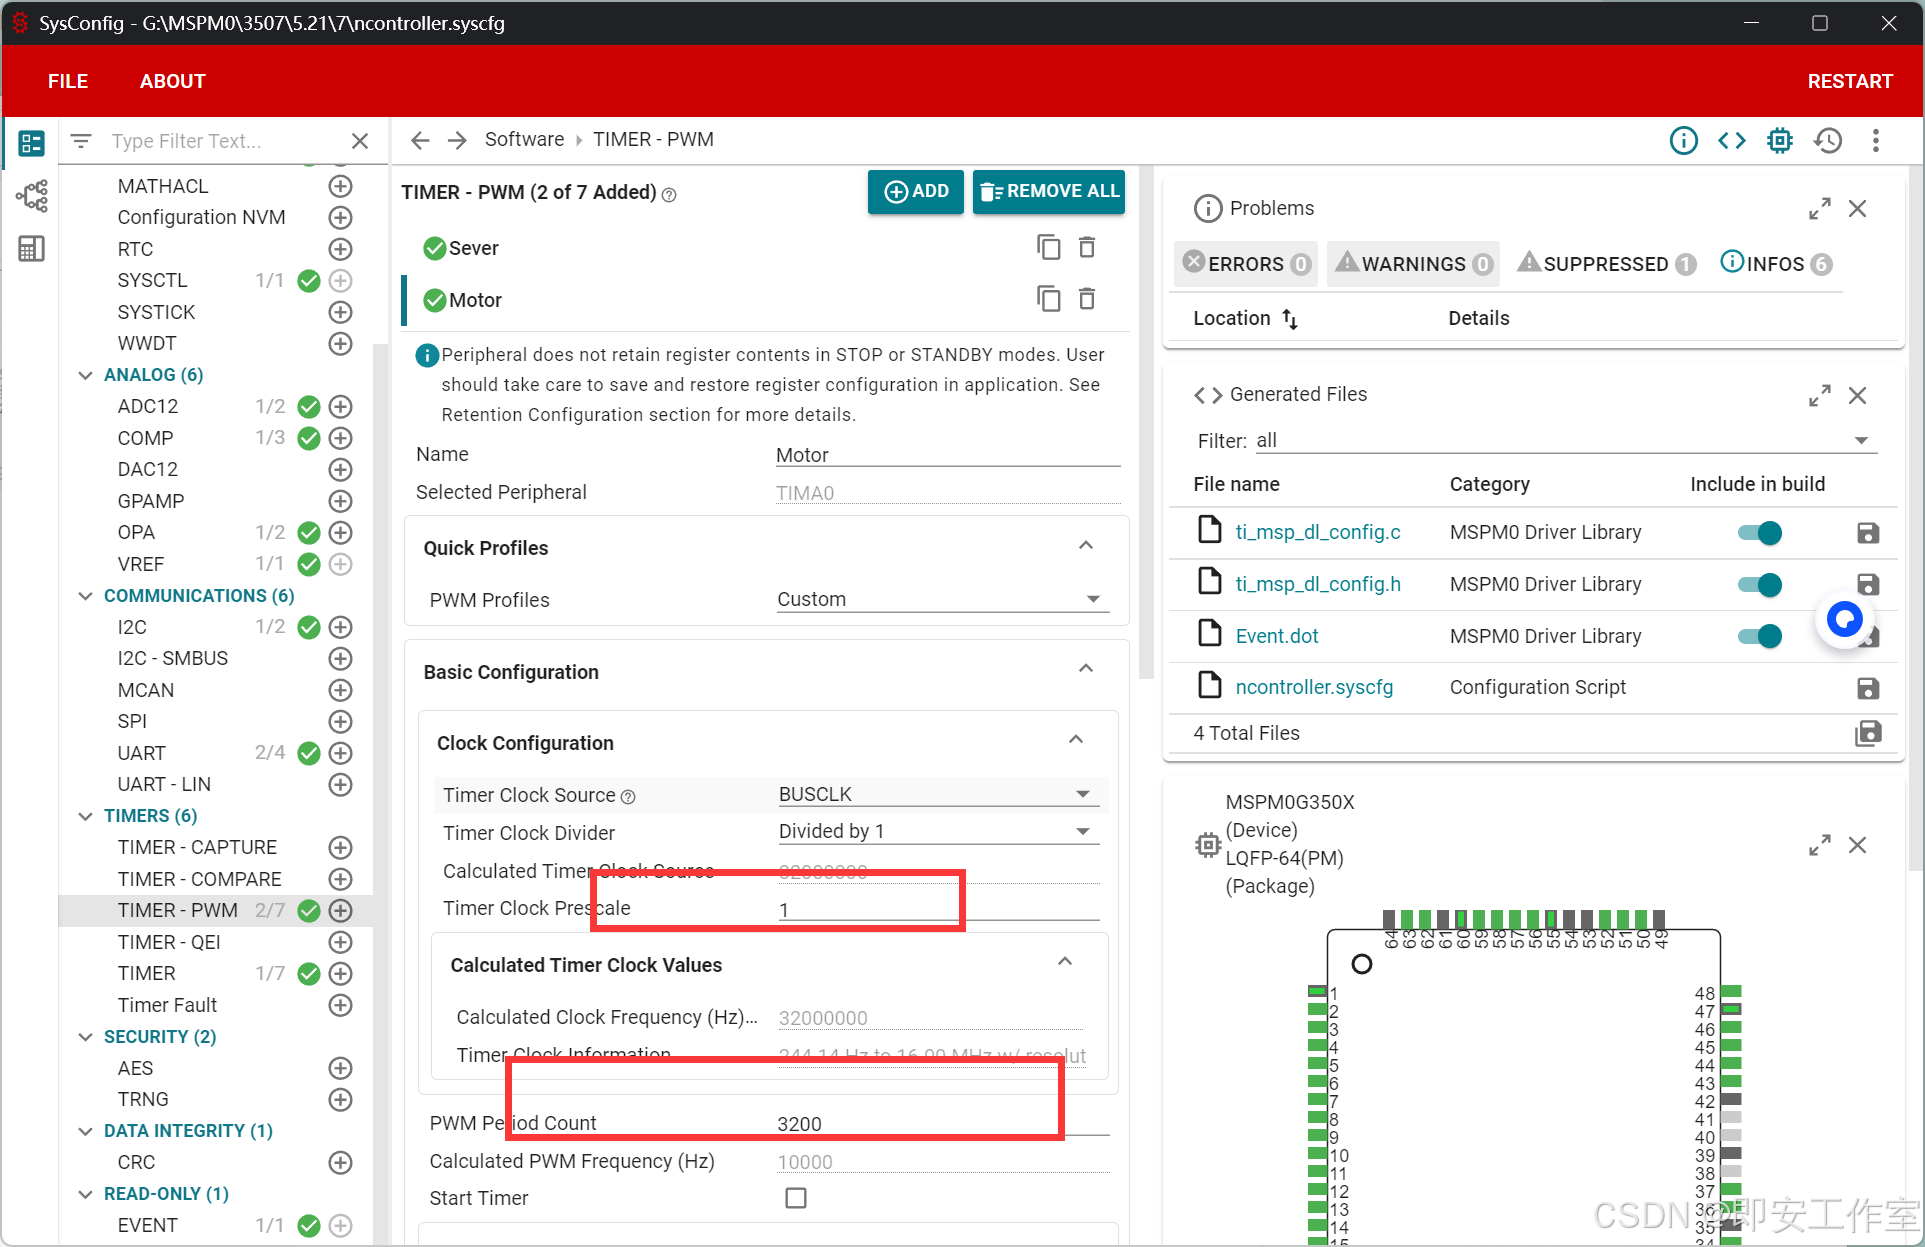Click the REMOVE ALL button
The width and height of the screenshot is (1925, 1247).
click(x=1048, y=191)
